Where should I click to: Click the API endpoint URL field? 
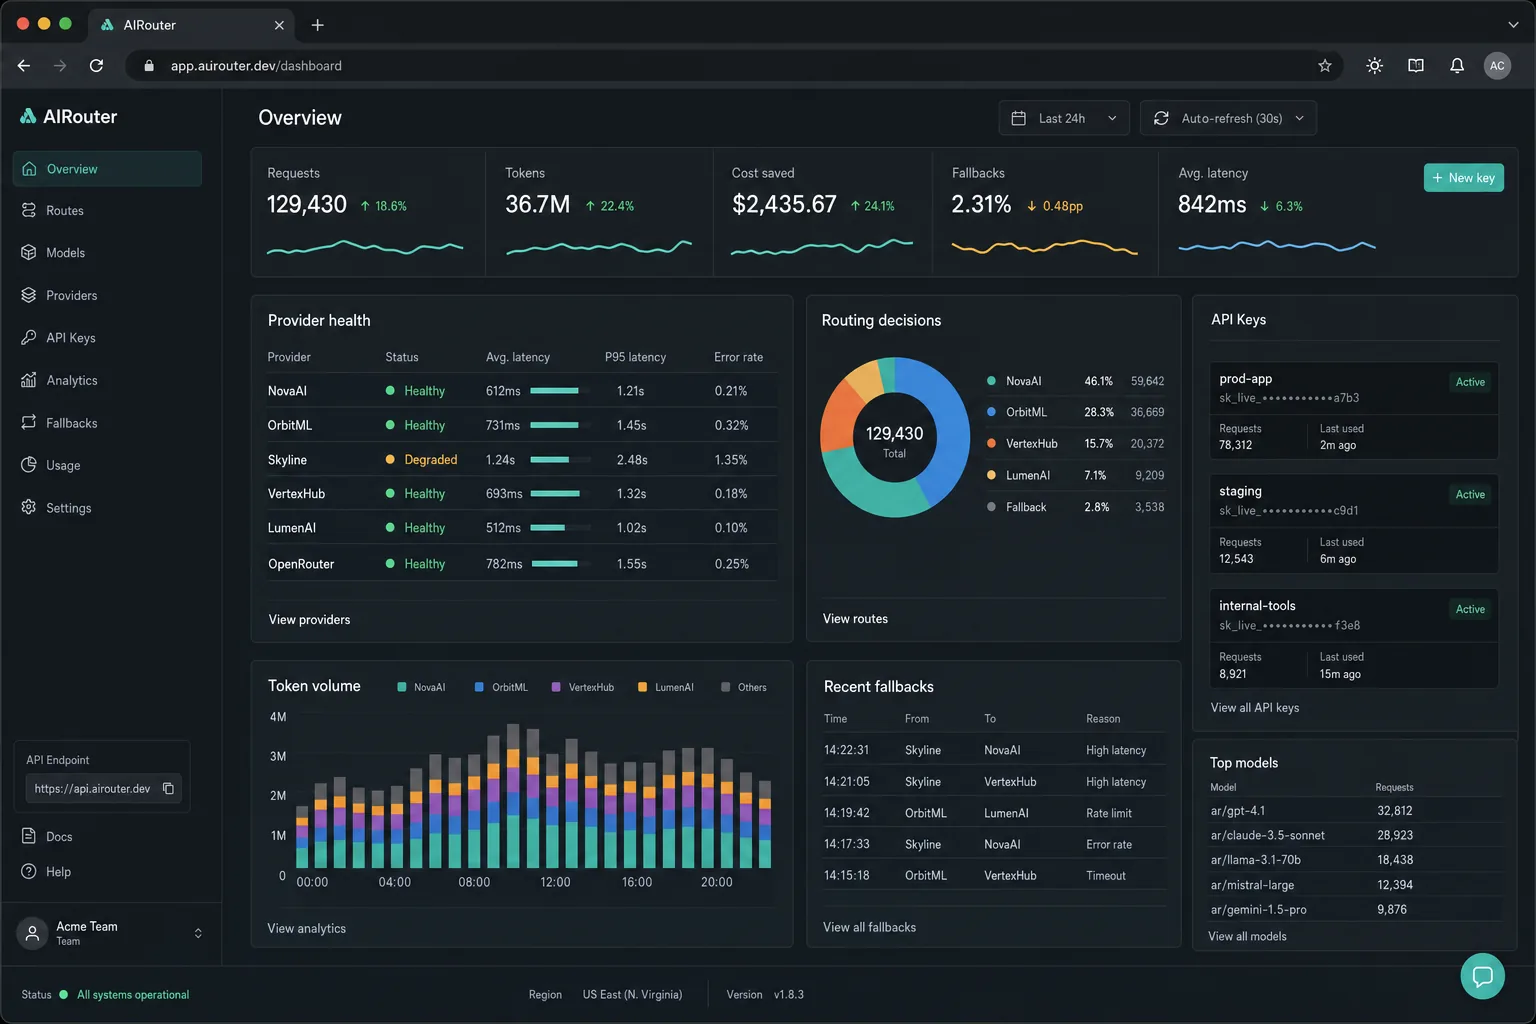click(x=103, y=789)
